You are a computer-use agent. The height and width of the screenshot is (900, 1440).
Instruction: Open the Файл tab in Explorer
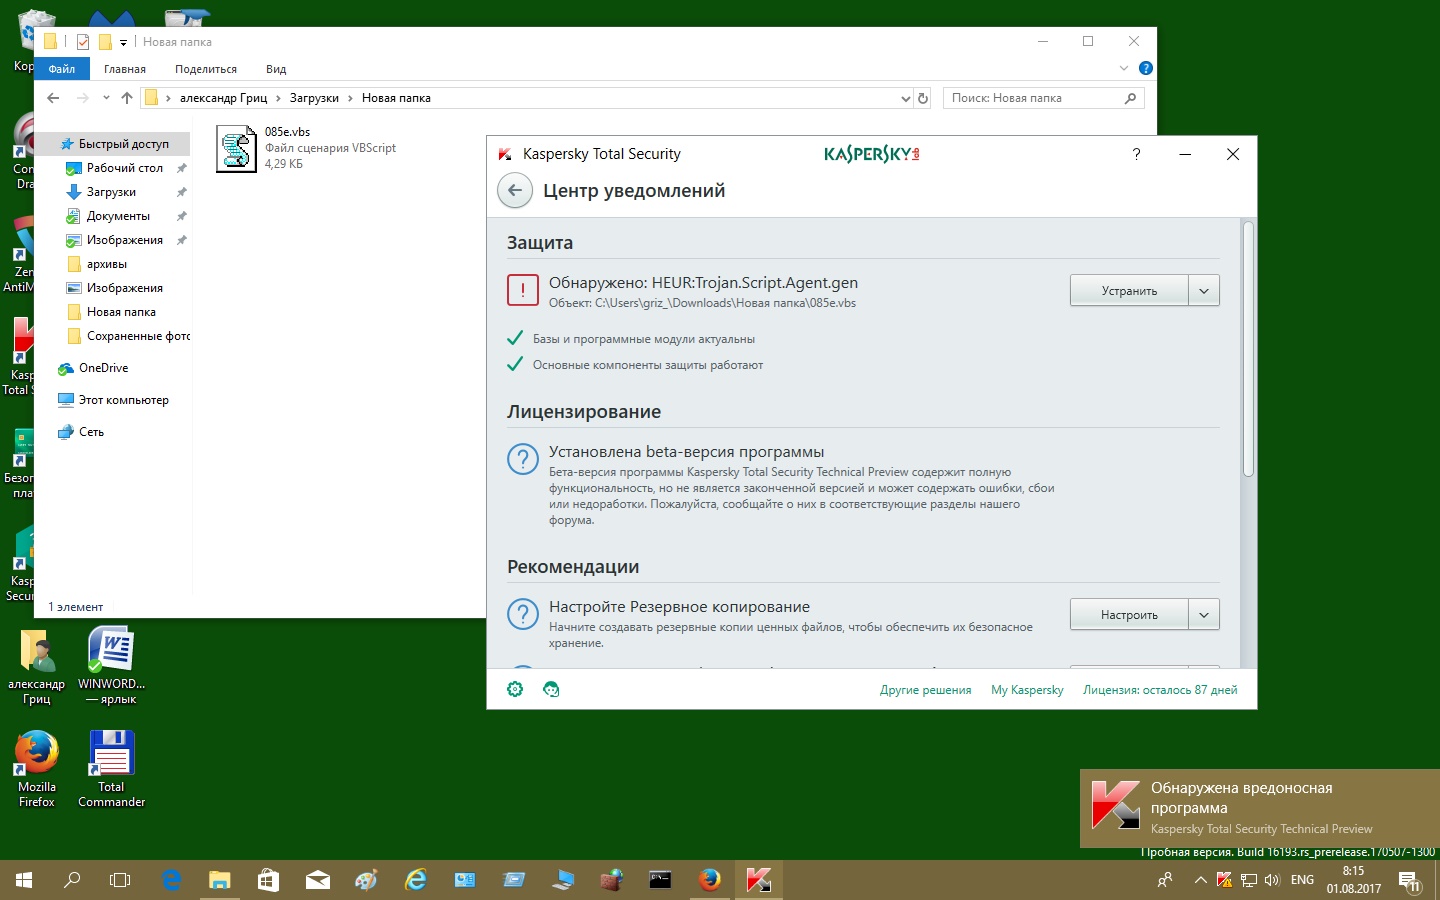coord(62,69)
